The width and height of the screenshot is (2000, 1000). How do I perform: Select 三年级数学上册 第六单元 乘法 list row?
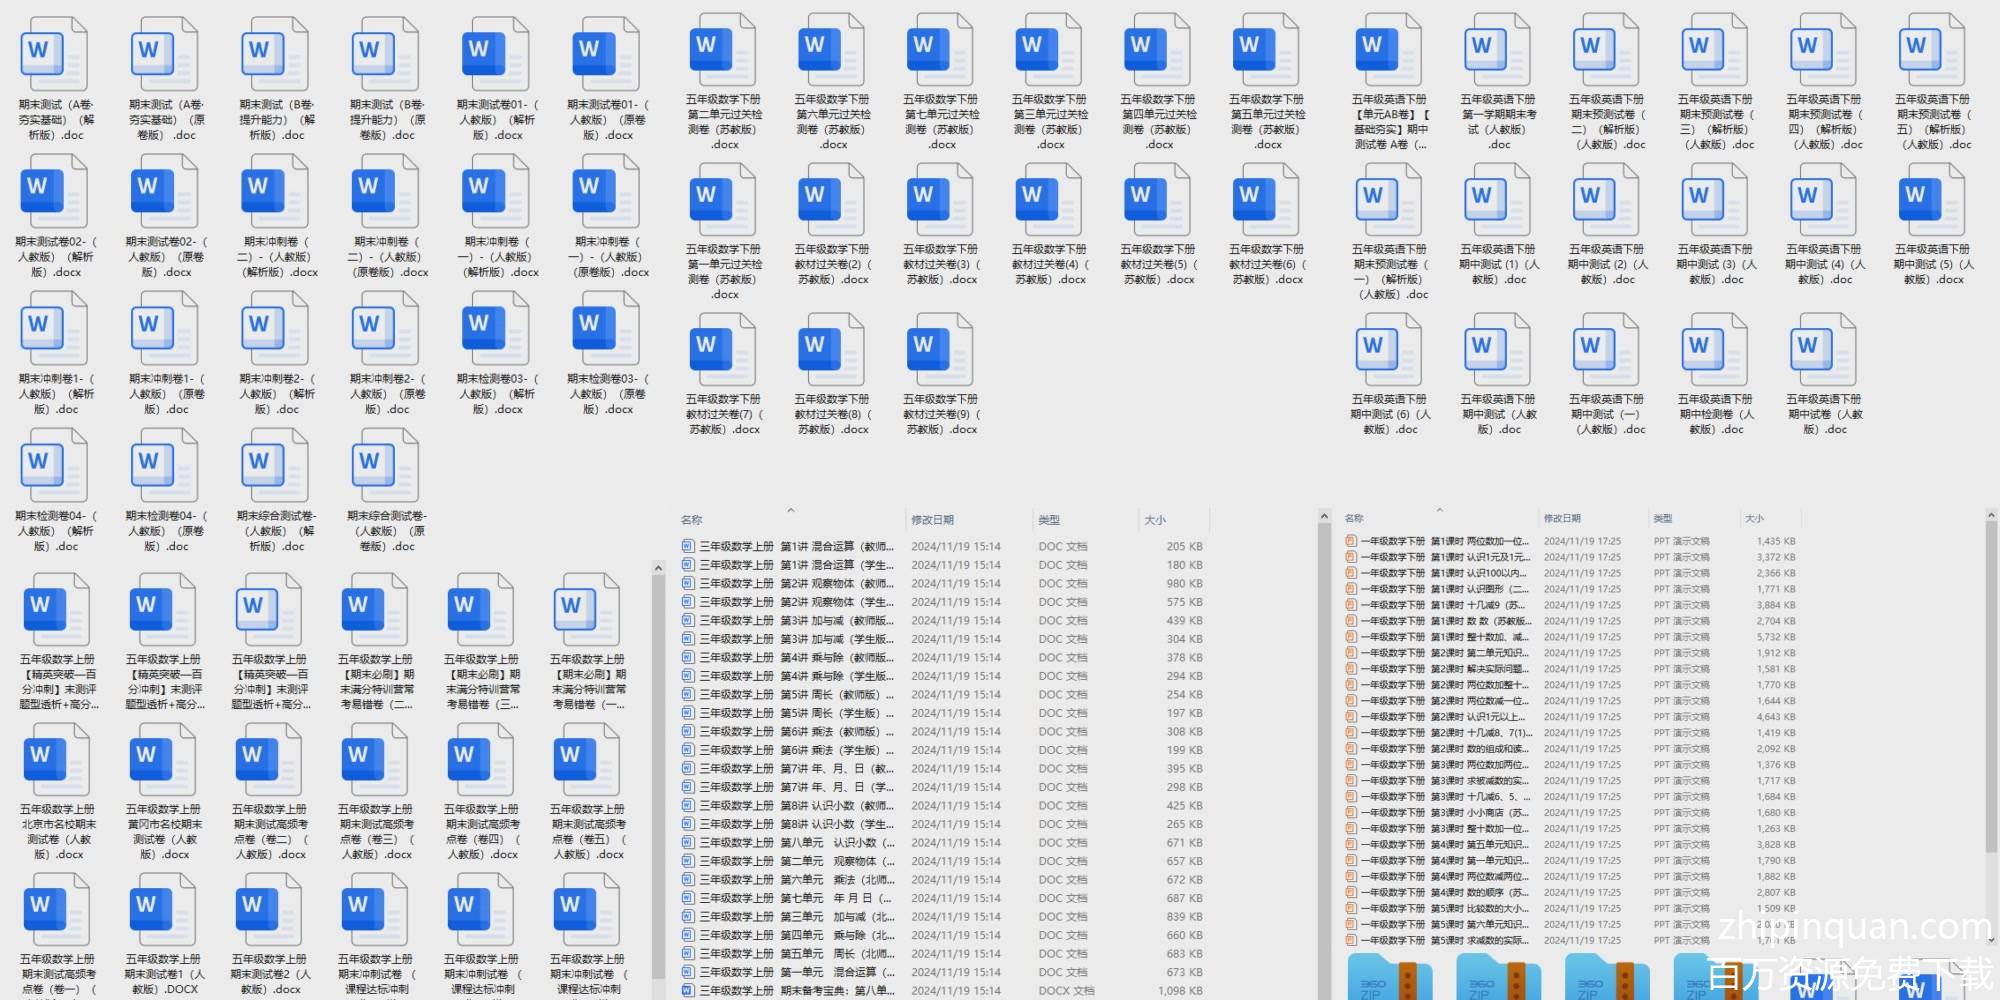788,880
